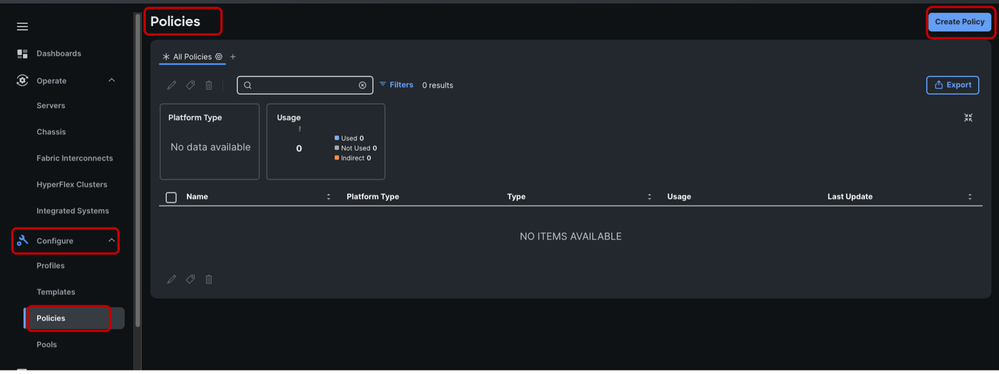Click the Filters funnel icon
999x374 pixels.
[x=383, y=84]
